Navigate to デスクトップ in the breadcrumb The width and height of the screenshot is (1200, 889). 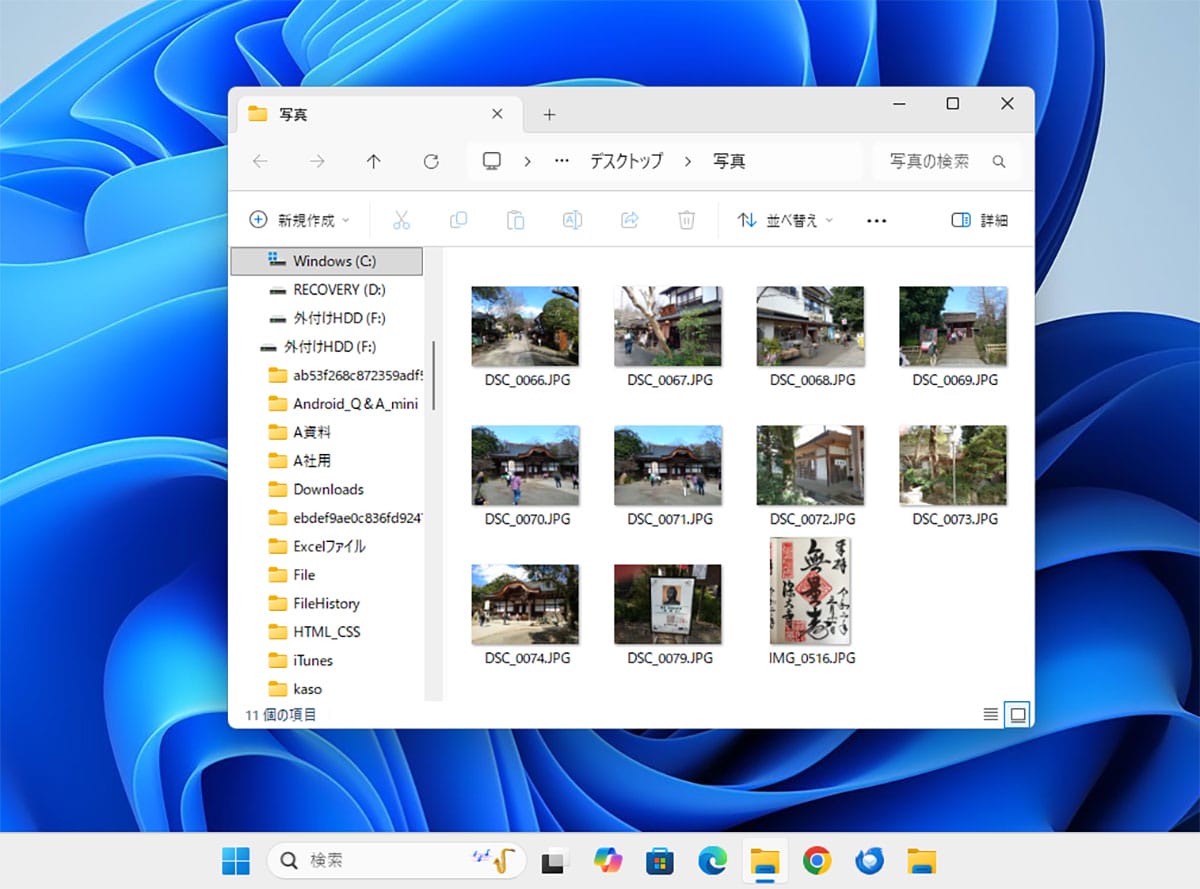627,161
